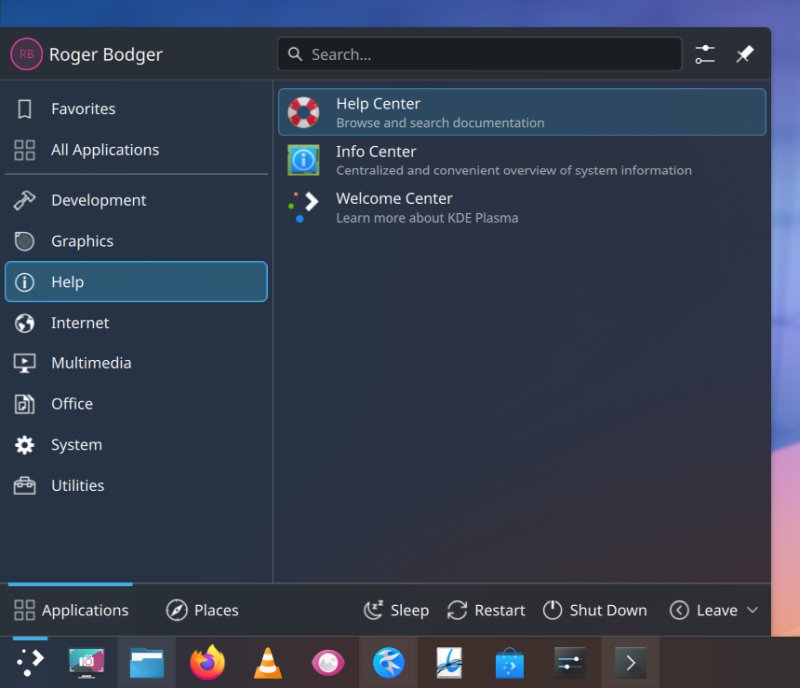This screenshot has height=688, width=800.
Task: Open the Multimedia category
Action: point(136,363)
